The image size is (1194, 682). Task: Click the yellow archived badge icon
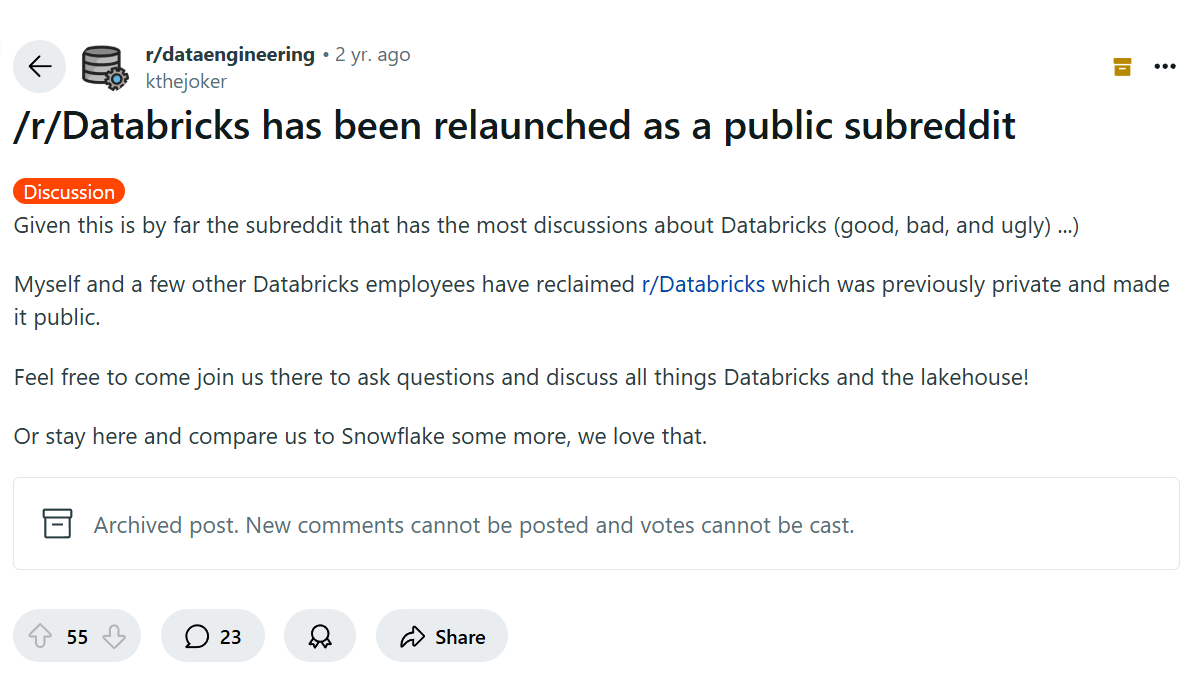click(x=1121, y=66)
